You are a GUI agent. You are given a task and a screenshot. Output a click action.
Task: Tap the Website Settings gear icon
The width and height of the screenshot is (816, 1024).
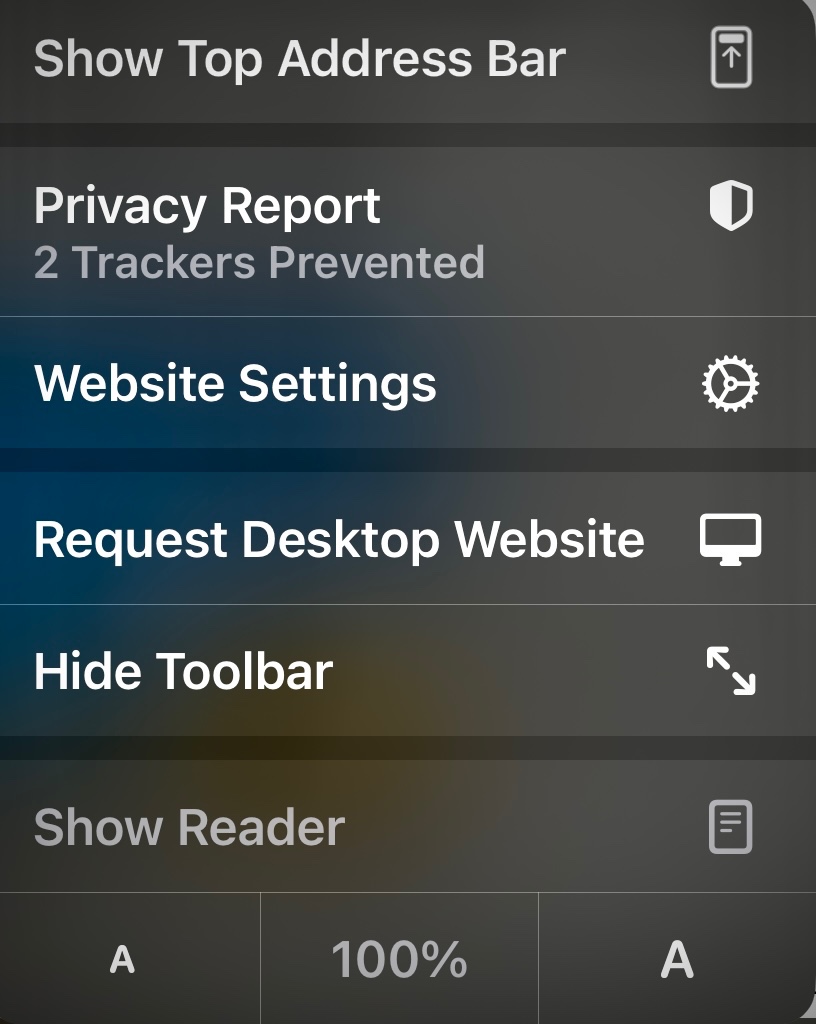pos(730,383)
